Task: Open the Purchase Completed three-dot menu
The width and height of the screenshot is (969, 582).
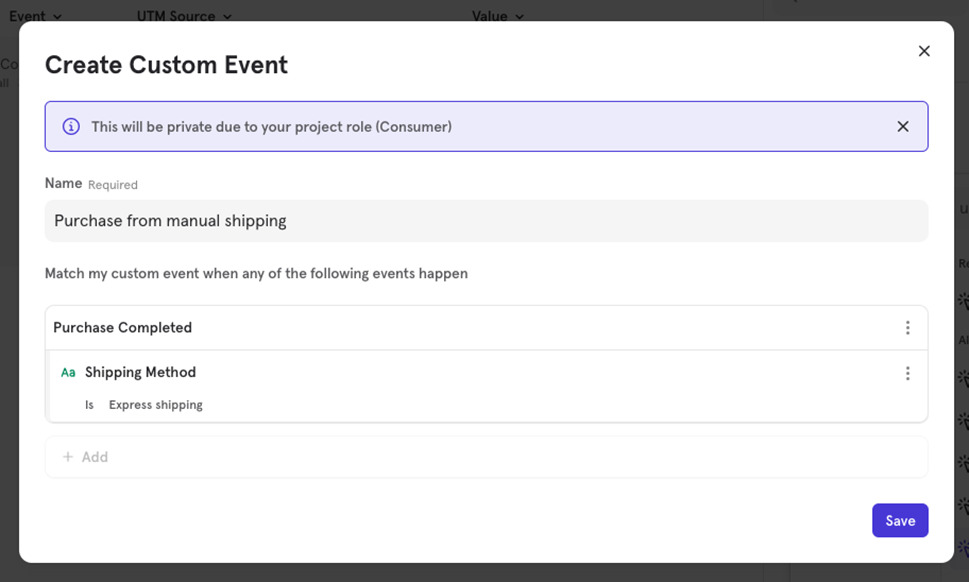Action: [x=907, y=328]
